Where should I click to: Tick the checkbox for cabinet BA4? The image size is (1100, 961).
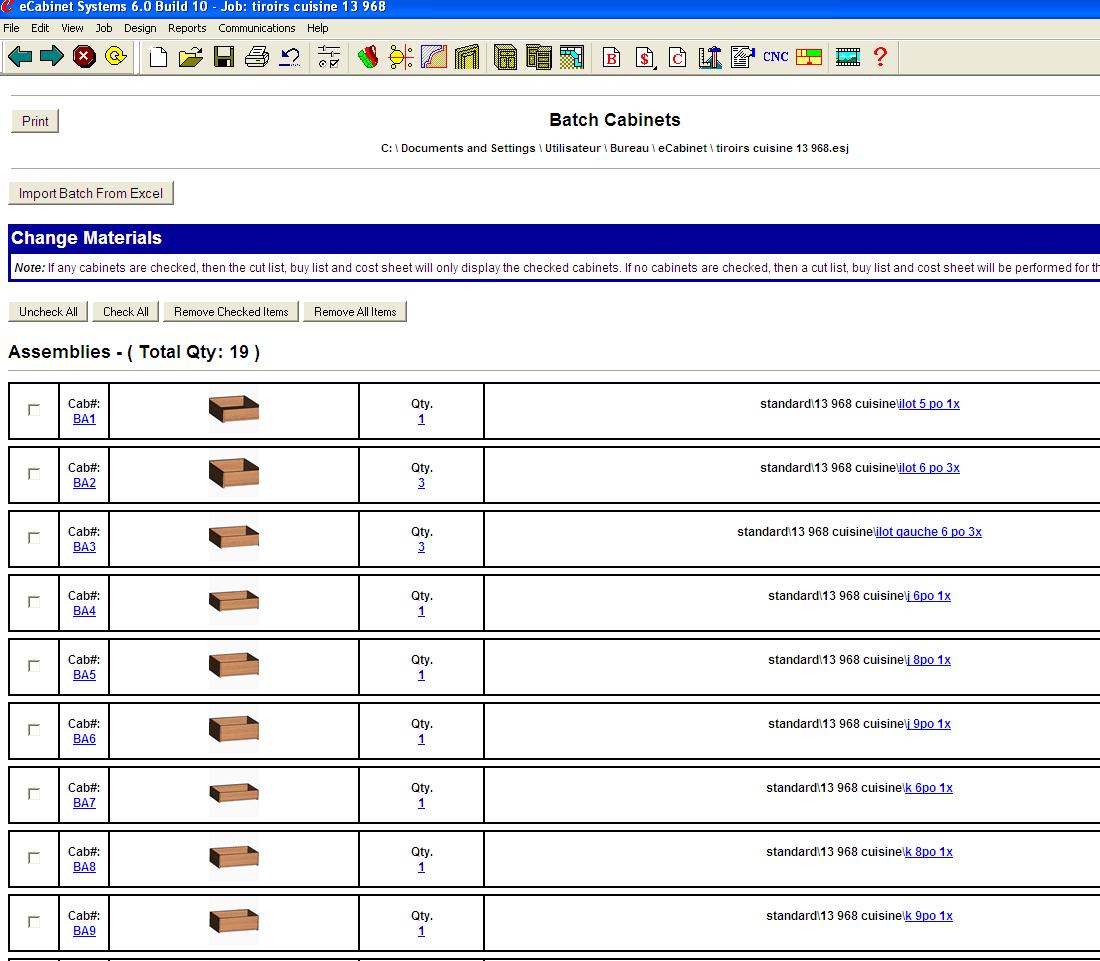coord(34,602)
